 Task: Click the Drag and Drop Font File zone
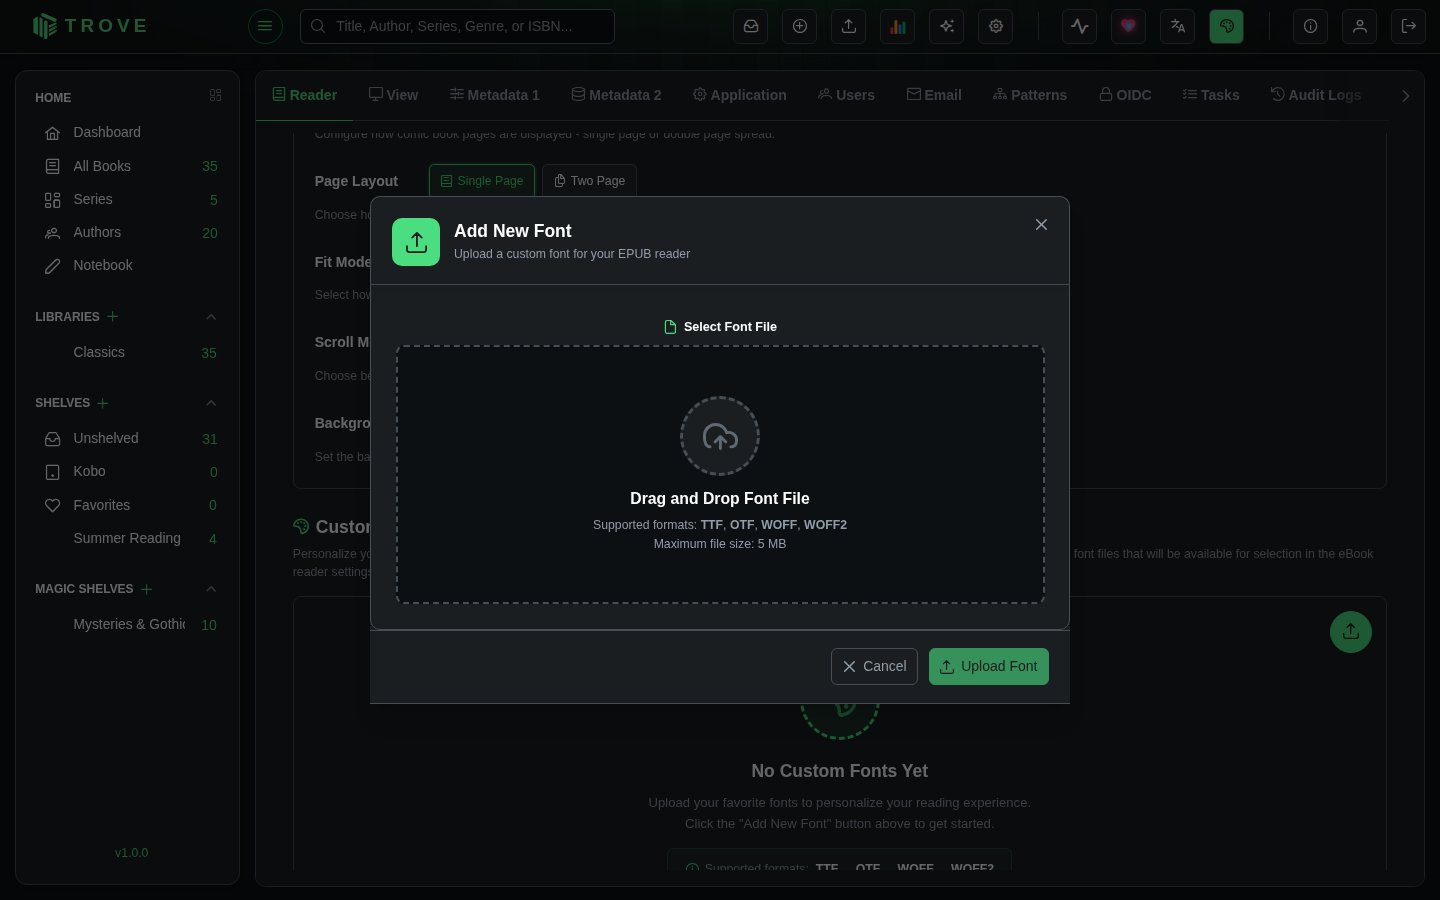point(720,475)
